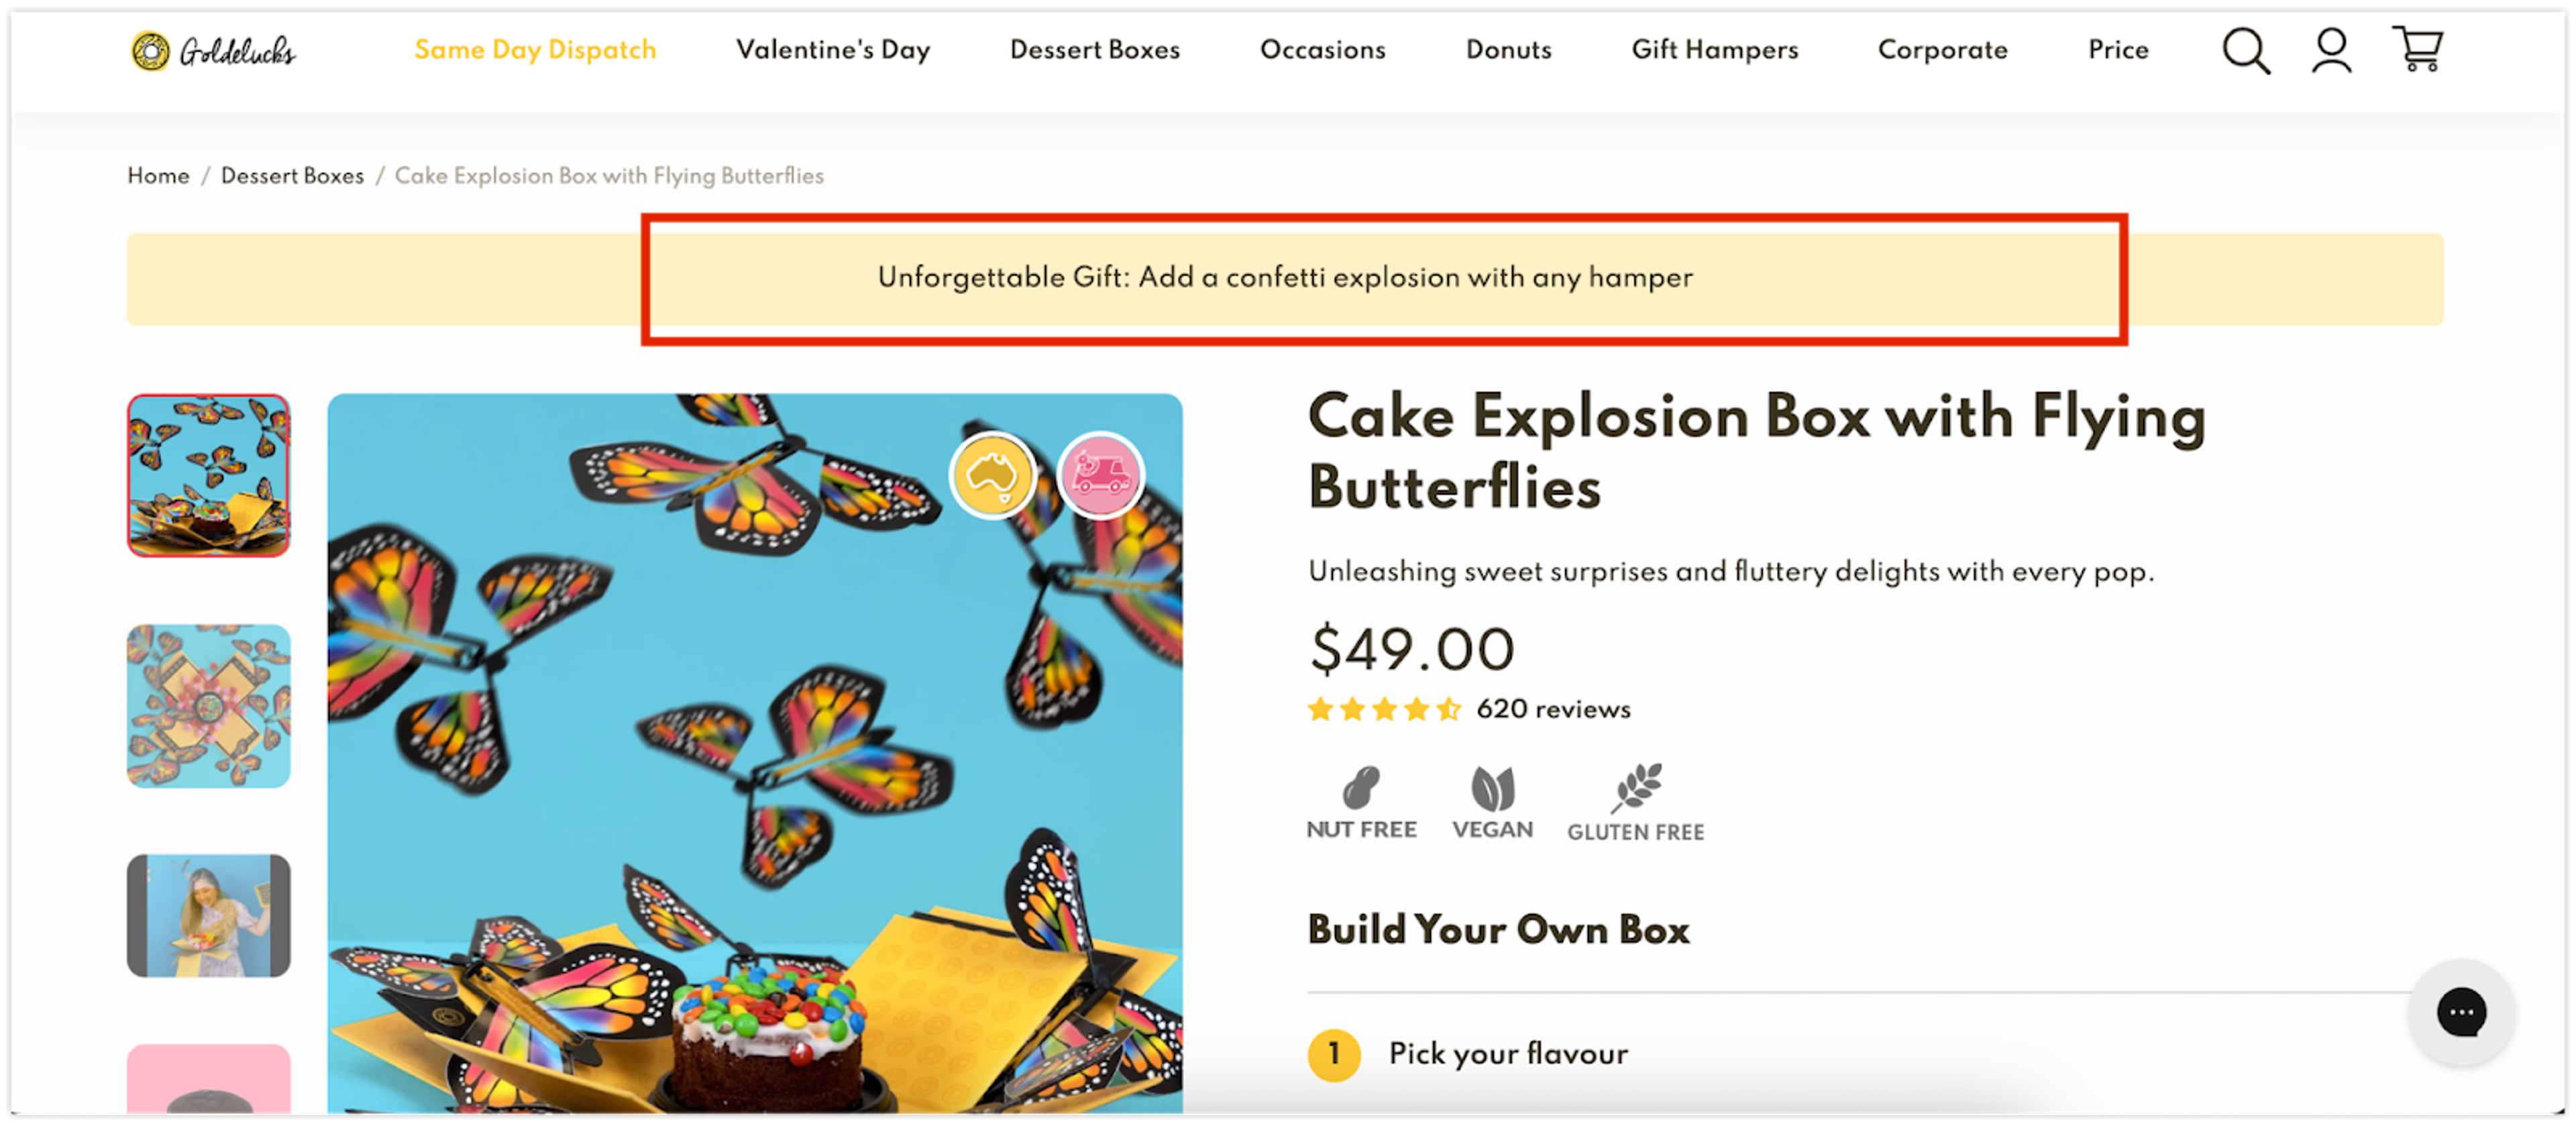Open the Donuts menu

point(1508,50)
